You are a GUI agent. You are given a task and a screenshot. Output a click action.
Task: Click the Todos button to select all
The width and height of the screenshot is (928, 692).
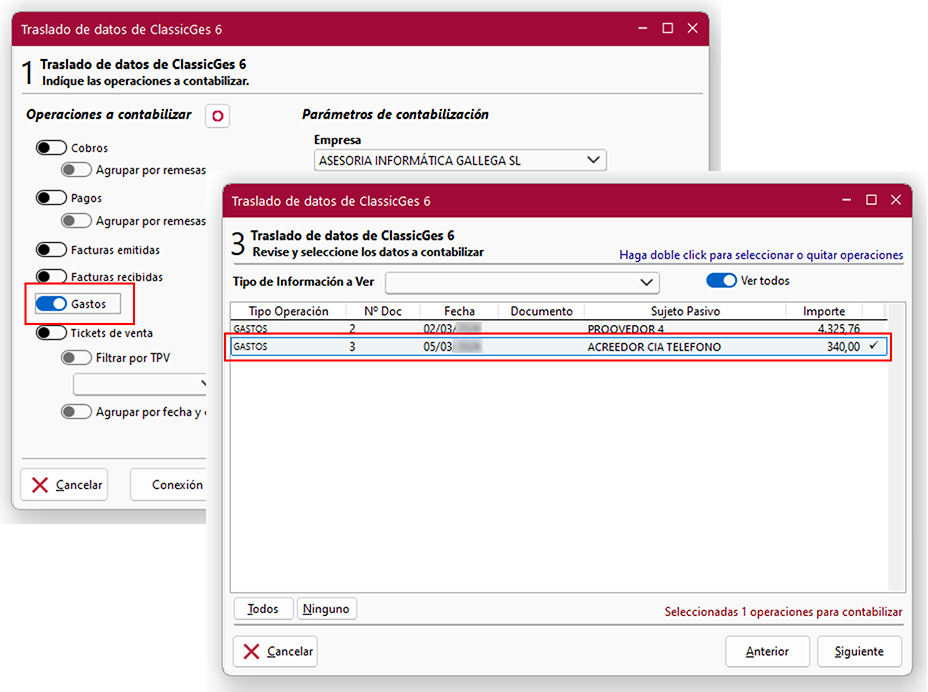[x=263, y=608]
